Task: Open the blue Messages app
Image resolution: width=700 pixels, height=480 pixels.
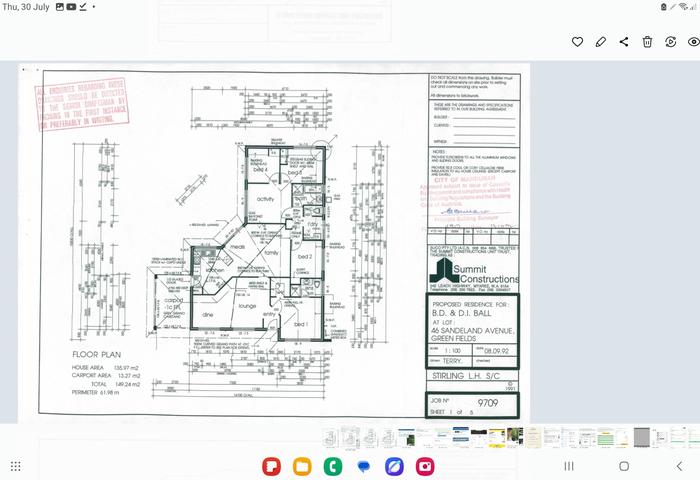Action: [364, 467]
